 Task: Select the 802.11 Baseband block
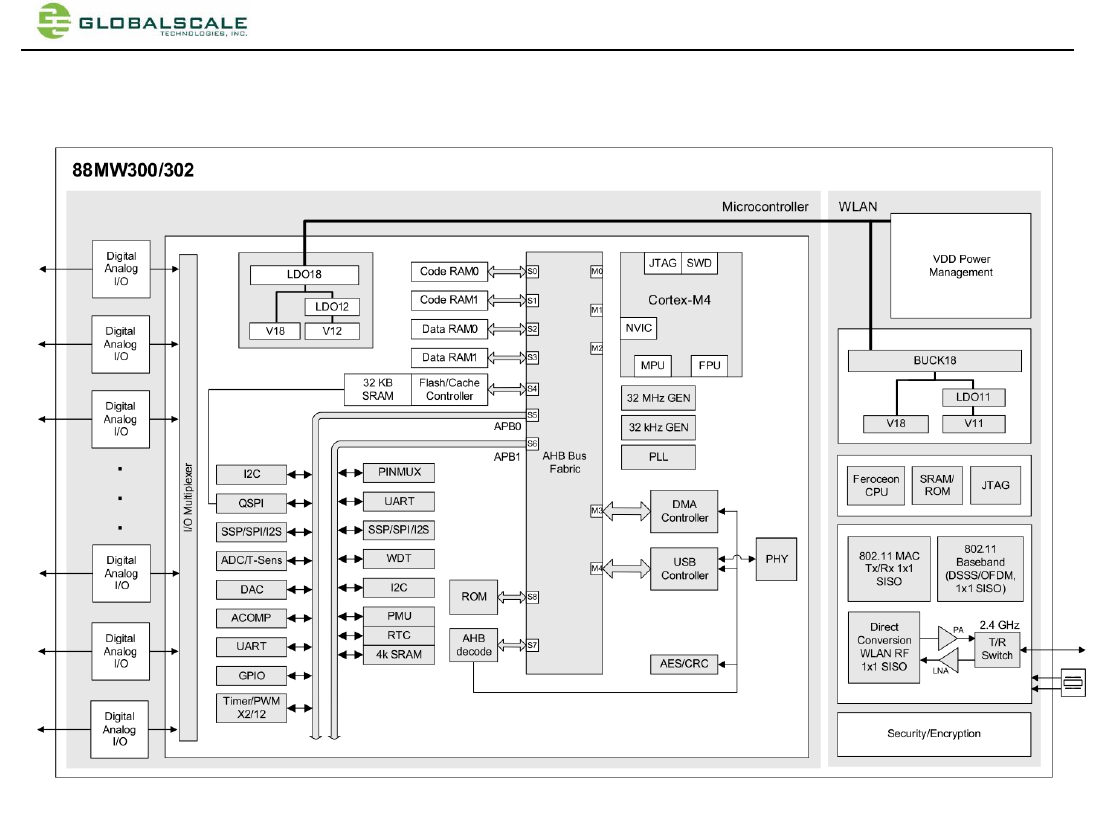pos(980,569)
